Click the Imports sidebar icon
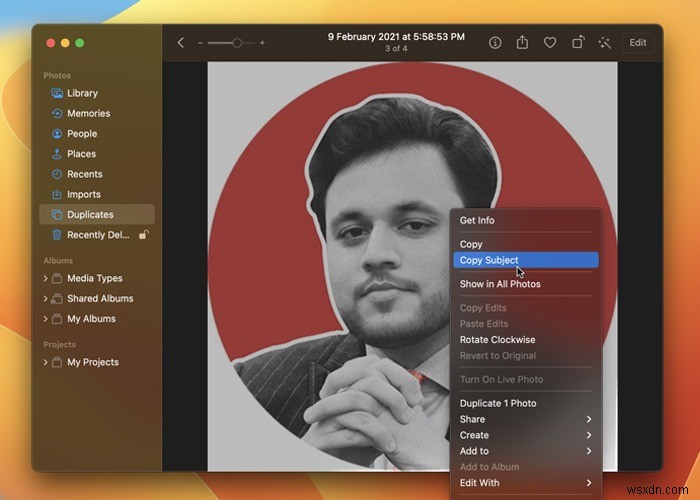Screen dimensions: 700x500 click(57, 194)
